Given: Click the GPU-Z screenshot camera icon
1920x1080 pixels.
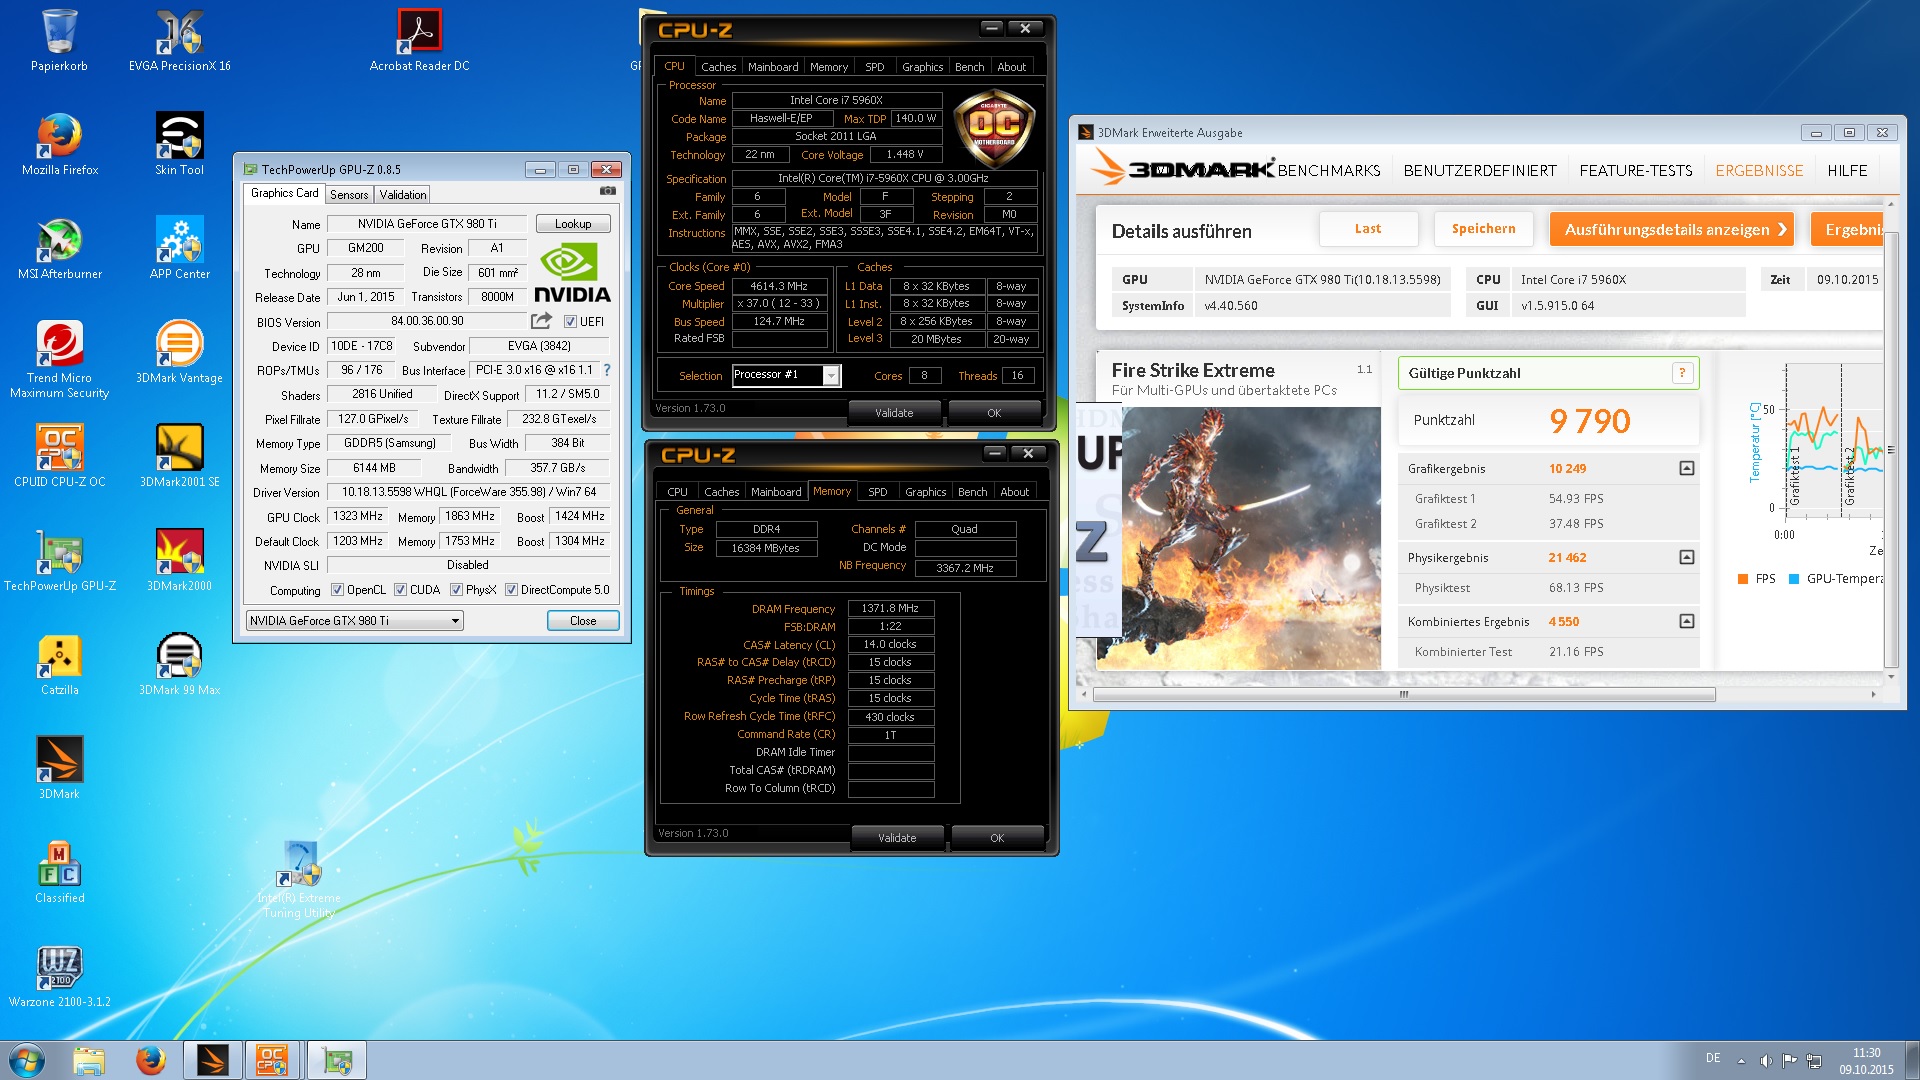Looking at the screenshot, I should (607, 191).
